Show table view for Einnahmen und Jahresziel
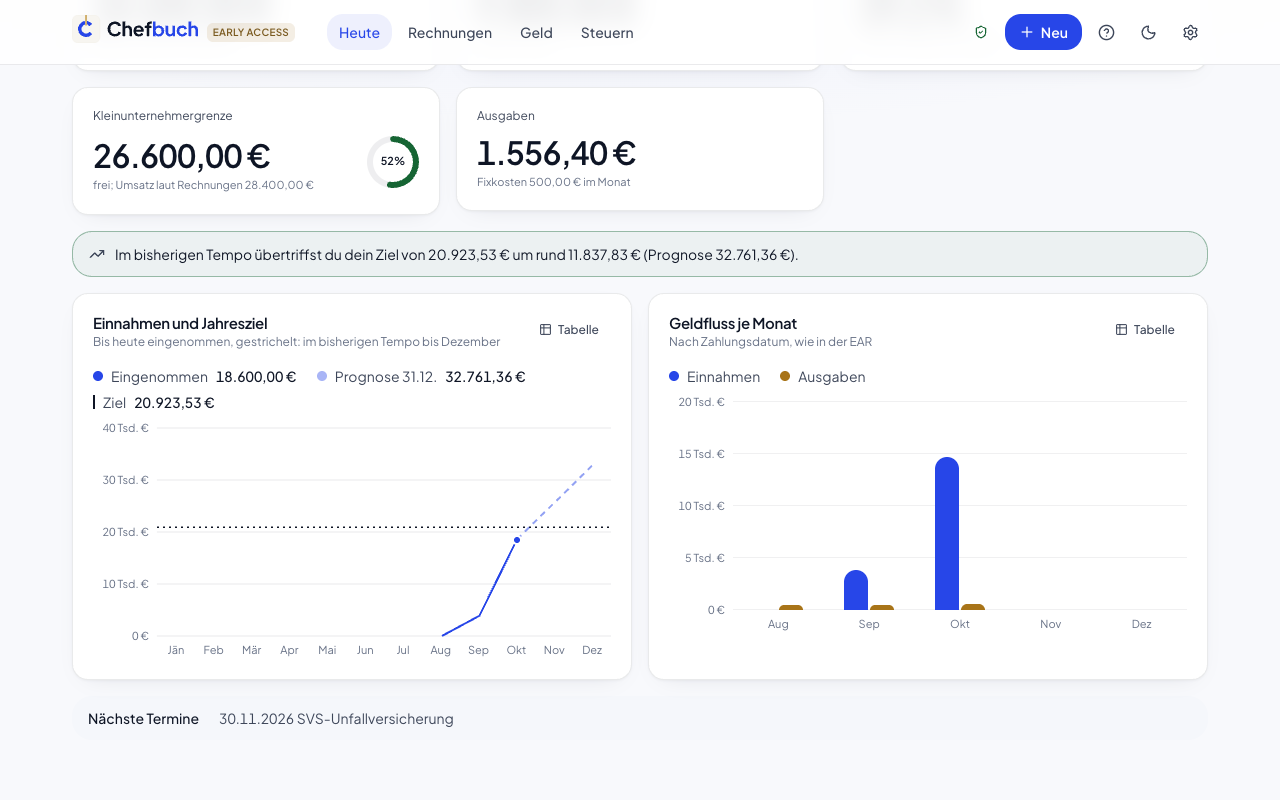The image size is (1280, 800). (x=569, y=329)
